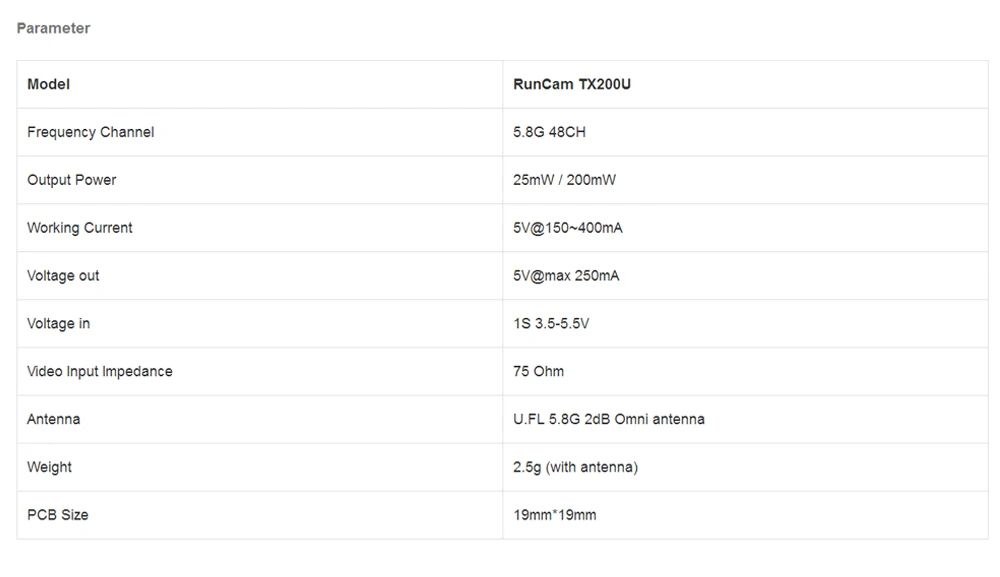The width and height of the screenshot is (1000, 577).
Task: Click the 75 Ohm value
Action: pos(538,372)
